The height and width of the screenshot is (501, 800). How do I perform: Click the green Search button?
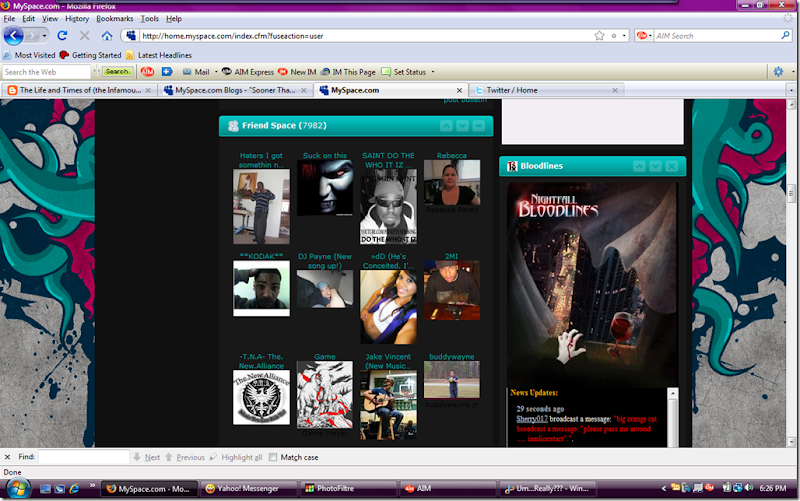[x=117, y=72]
